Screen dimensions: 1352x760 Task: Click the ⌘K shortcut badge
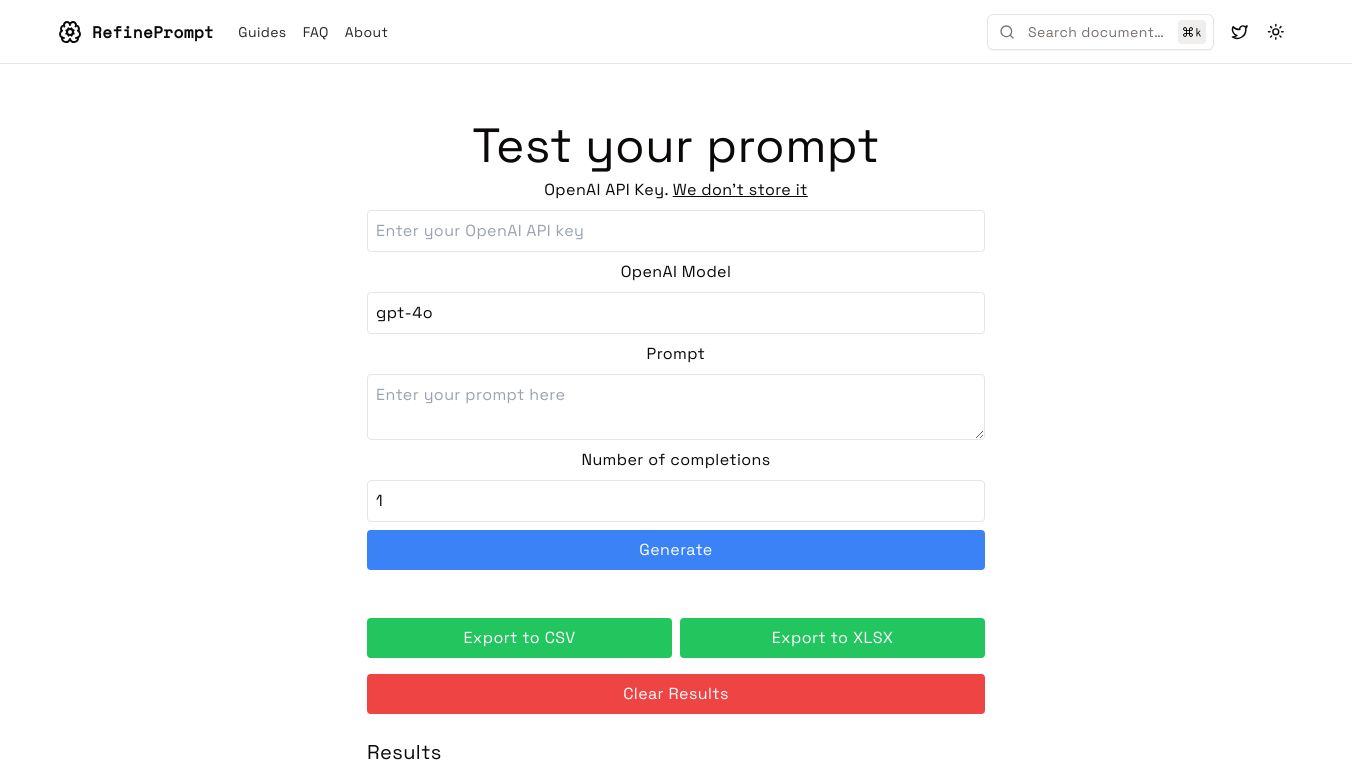pos(1191,32)
